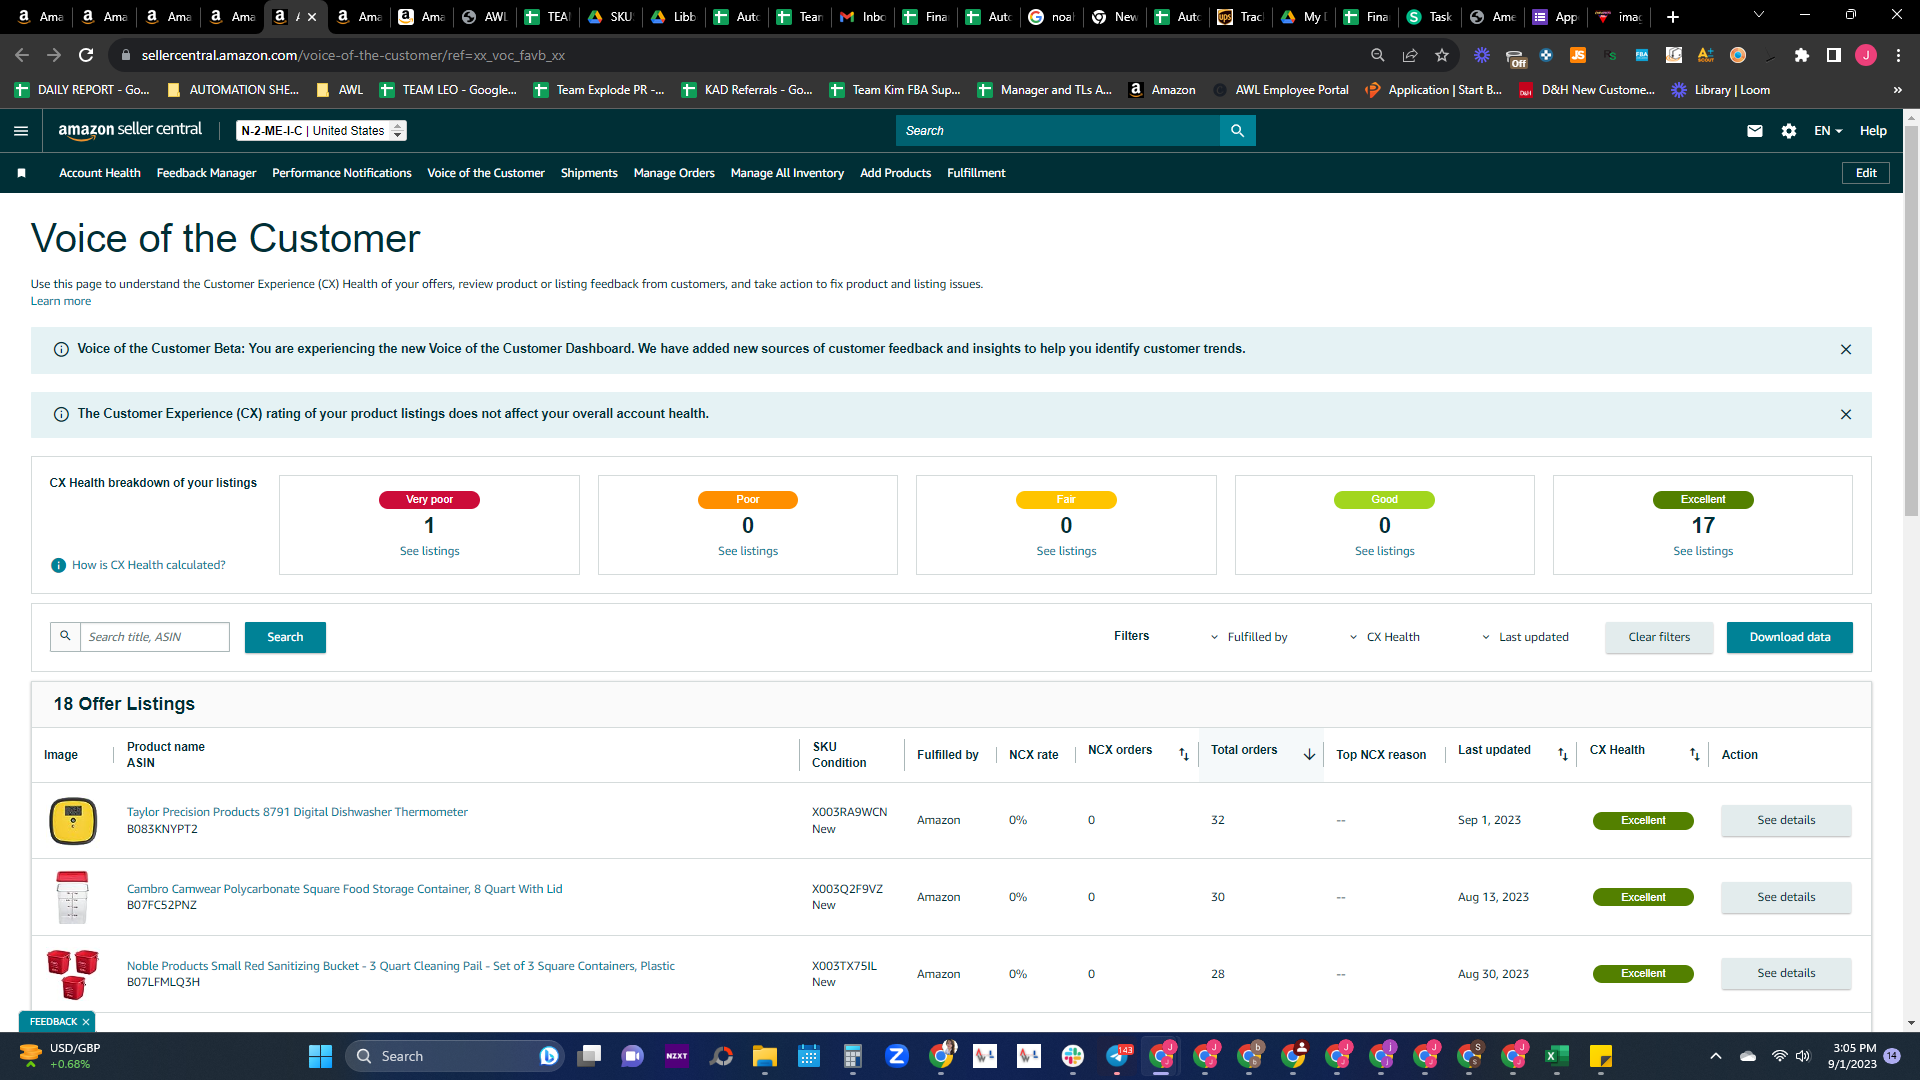Show more bookmarks via double chevron

pyautogui.click(x=1897, y=90)
